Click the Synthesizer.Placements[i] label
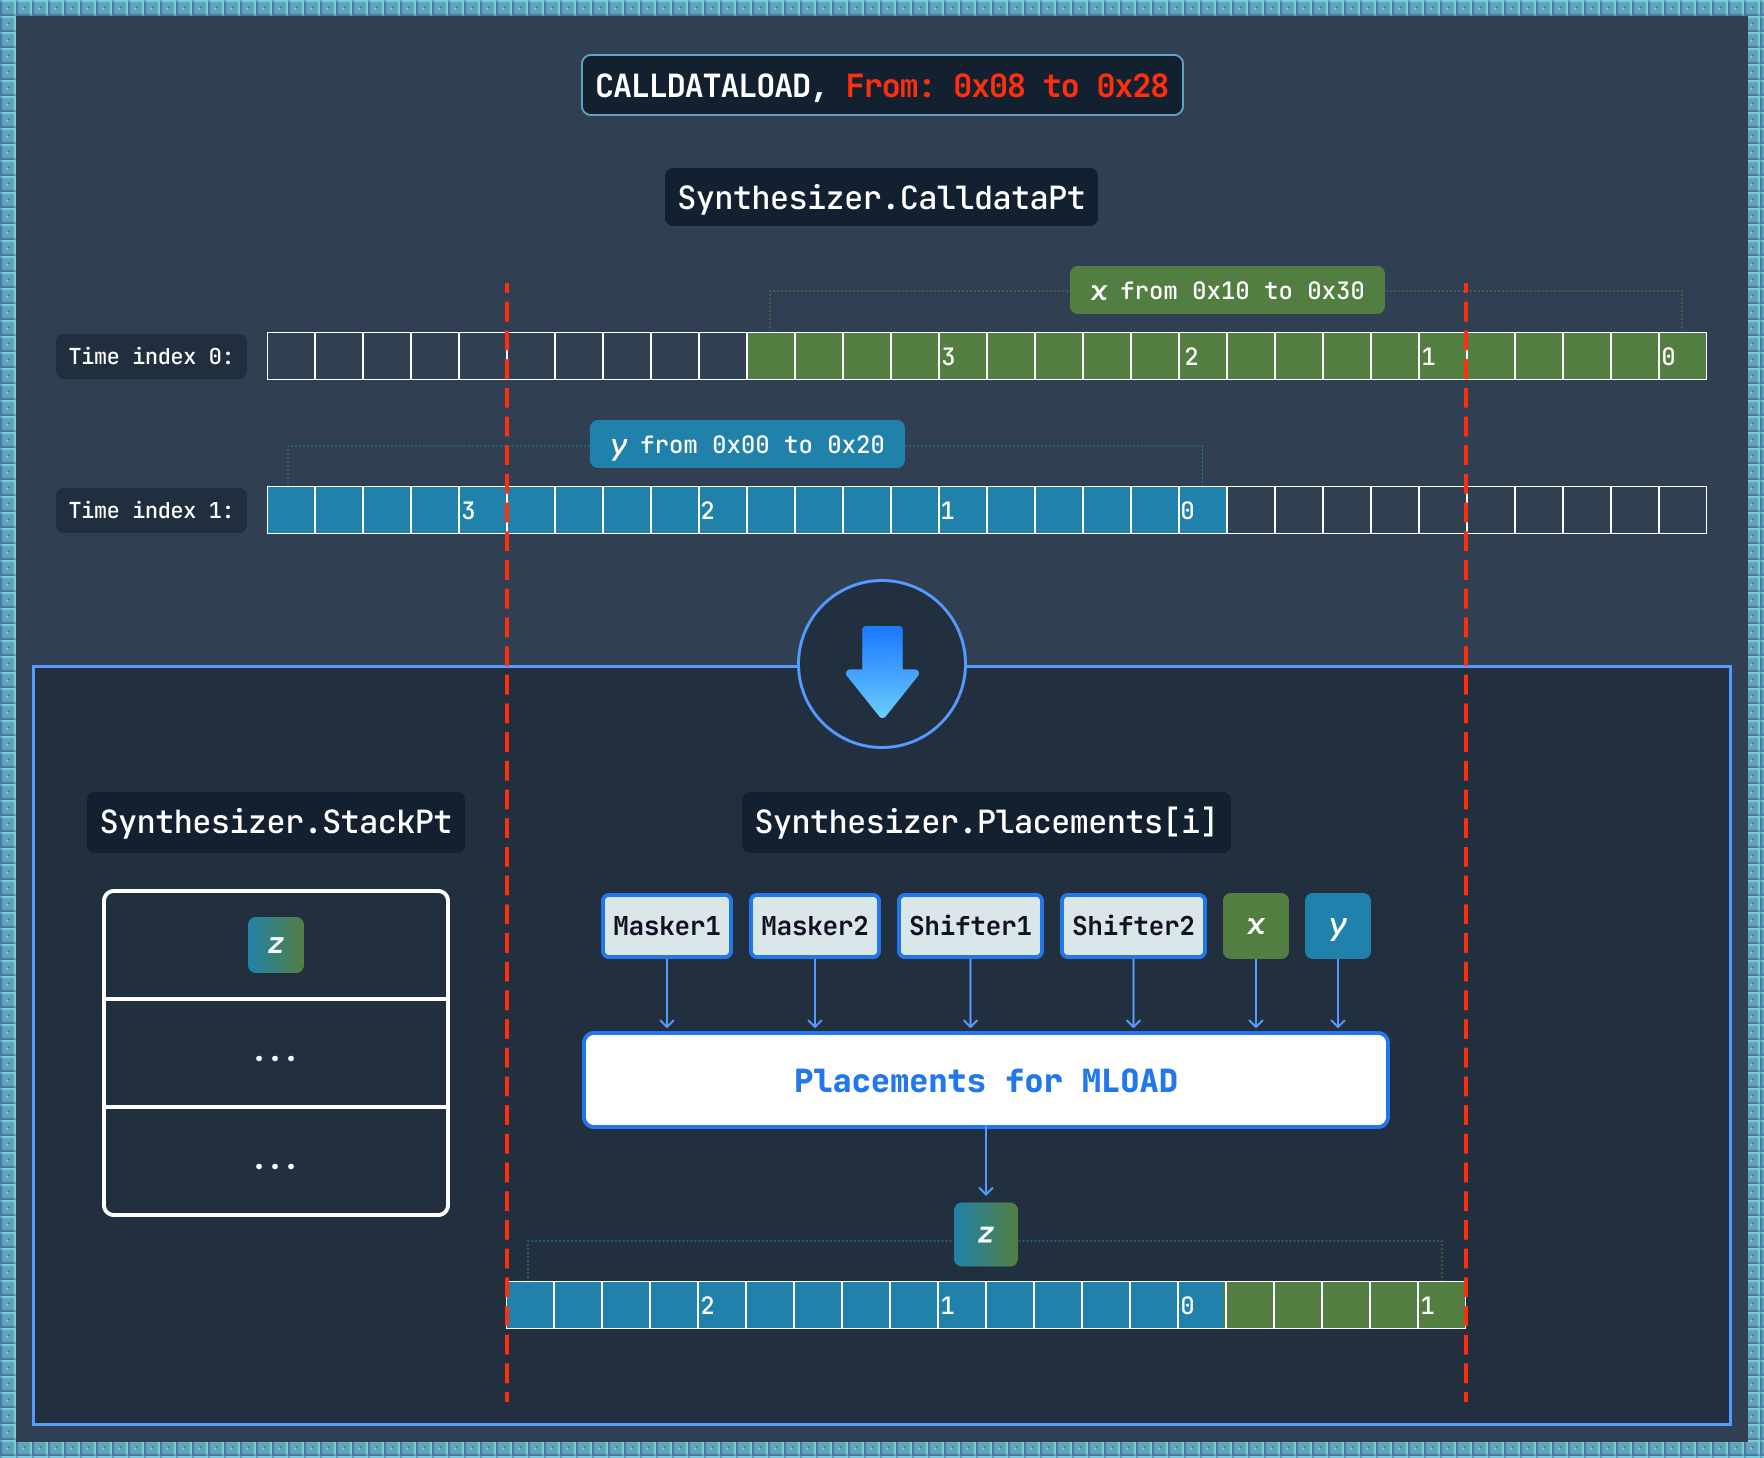This screenshot has height=1458, width=1764. pos(985,822)
